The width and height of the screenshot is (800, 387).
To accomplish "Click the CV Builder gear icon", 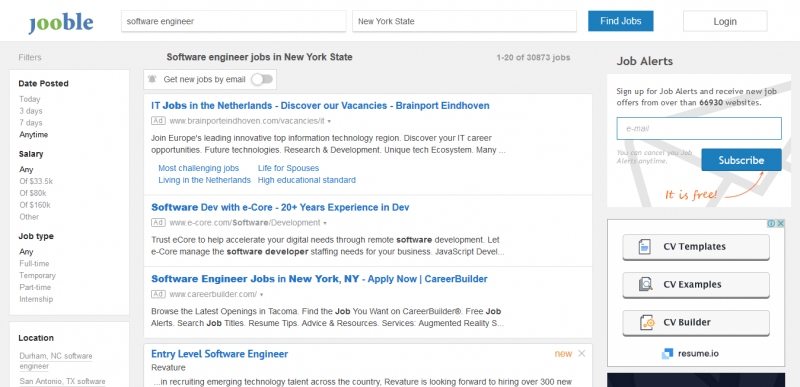I will click(x=646, y=322).
